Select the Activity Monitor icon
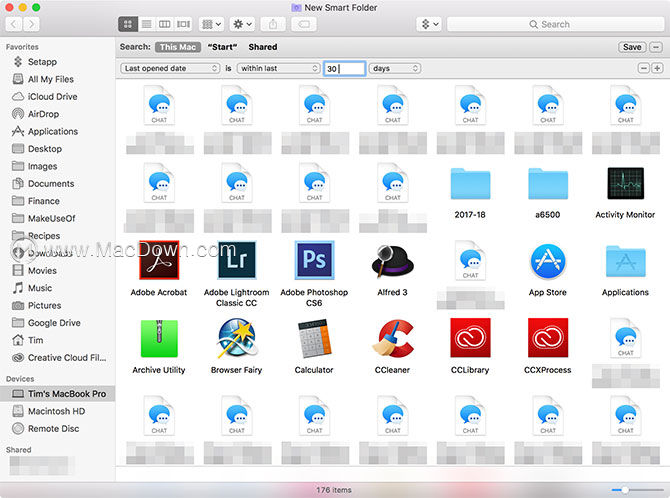670x498 pixels. pos(625,183)
